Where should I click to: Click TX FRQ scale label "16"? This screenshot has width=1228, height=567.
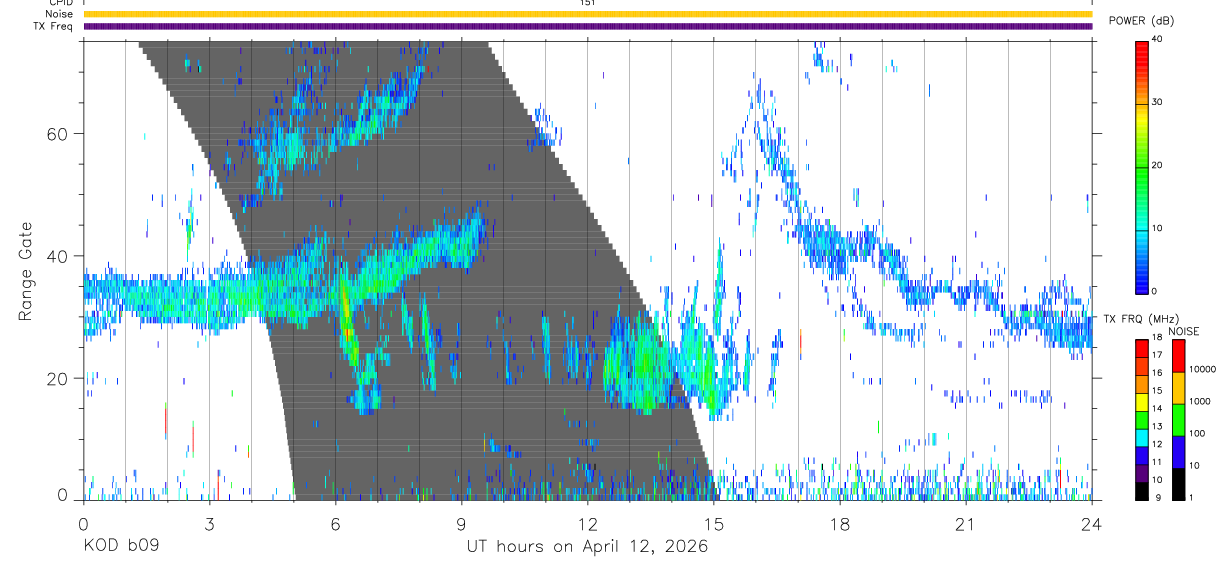[1156, 373]
